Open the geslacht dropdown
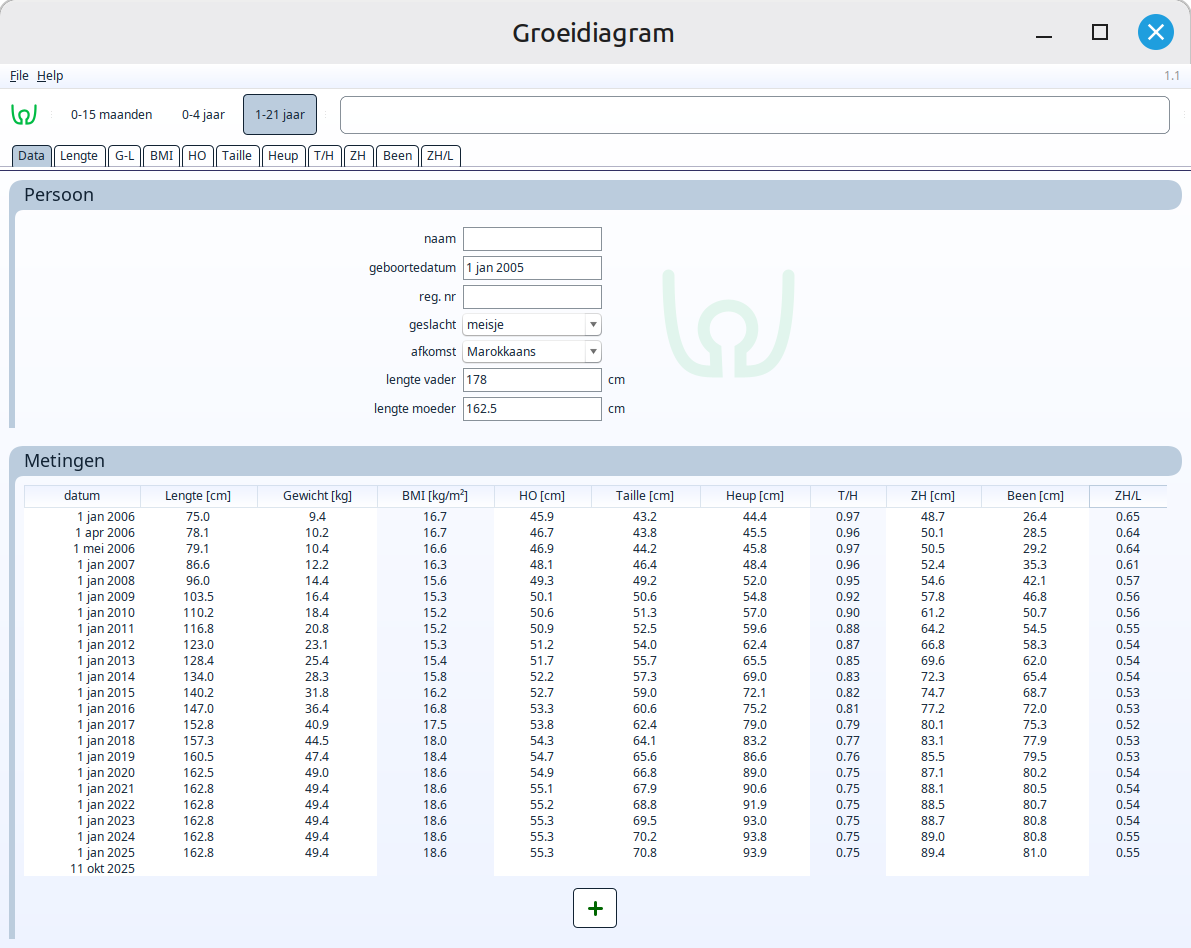The height and width of the screenshot is (948, 1191). pos(532,324)
